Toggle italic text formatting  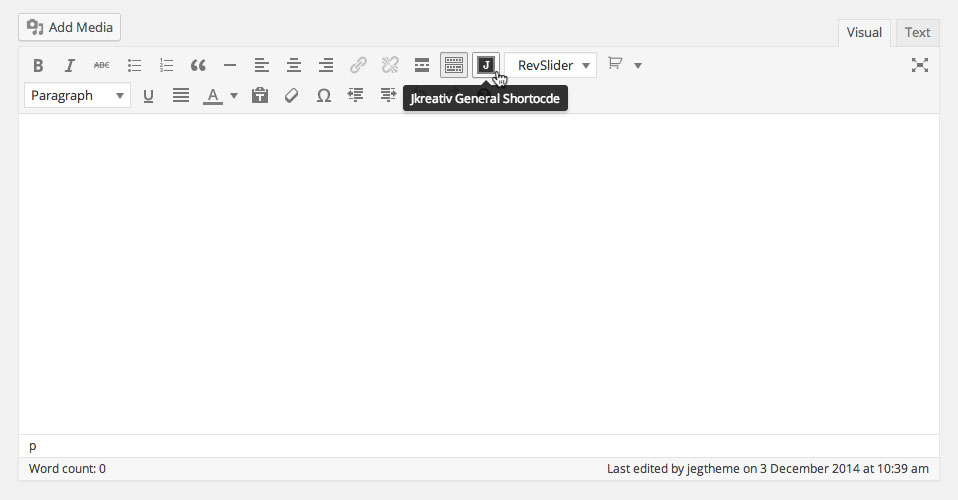(70, 66)
